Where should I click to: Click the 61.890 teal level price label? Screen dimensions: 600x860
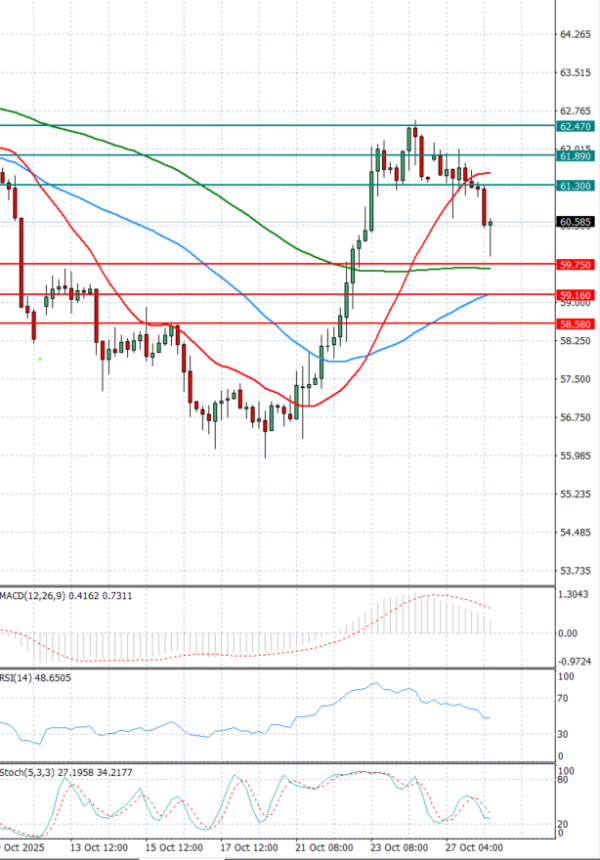(574, 157)
